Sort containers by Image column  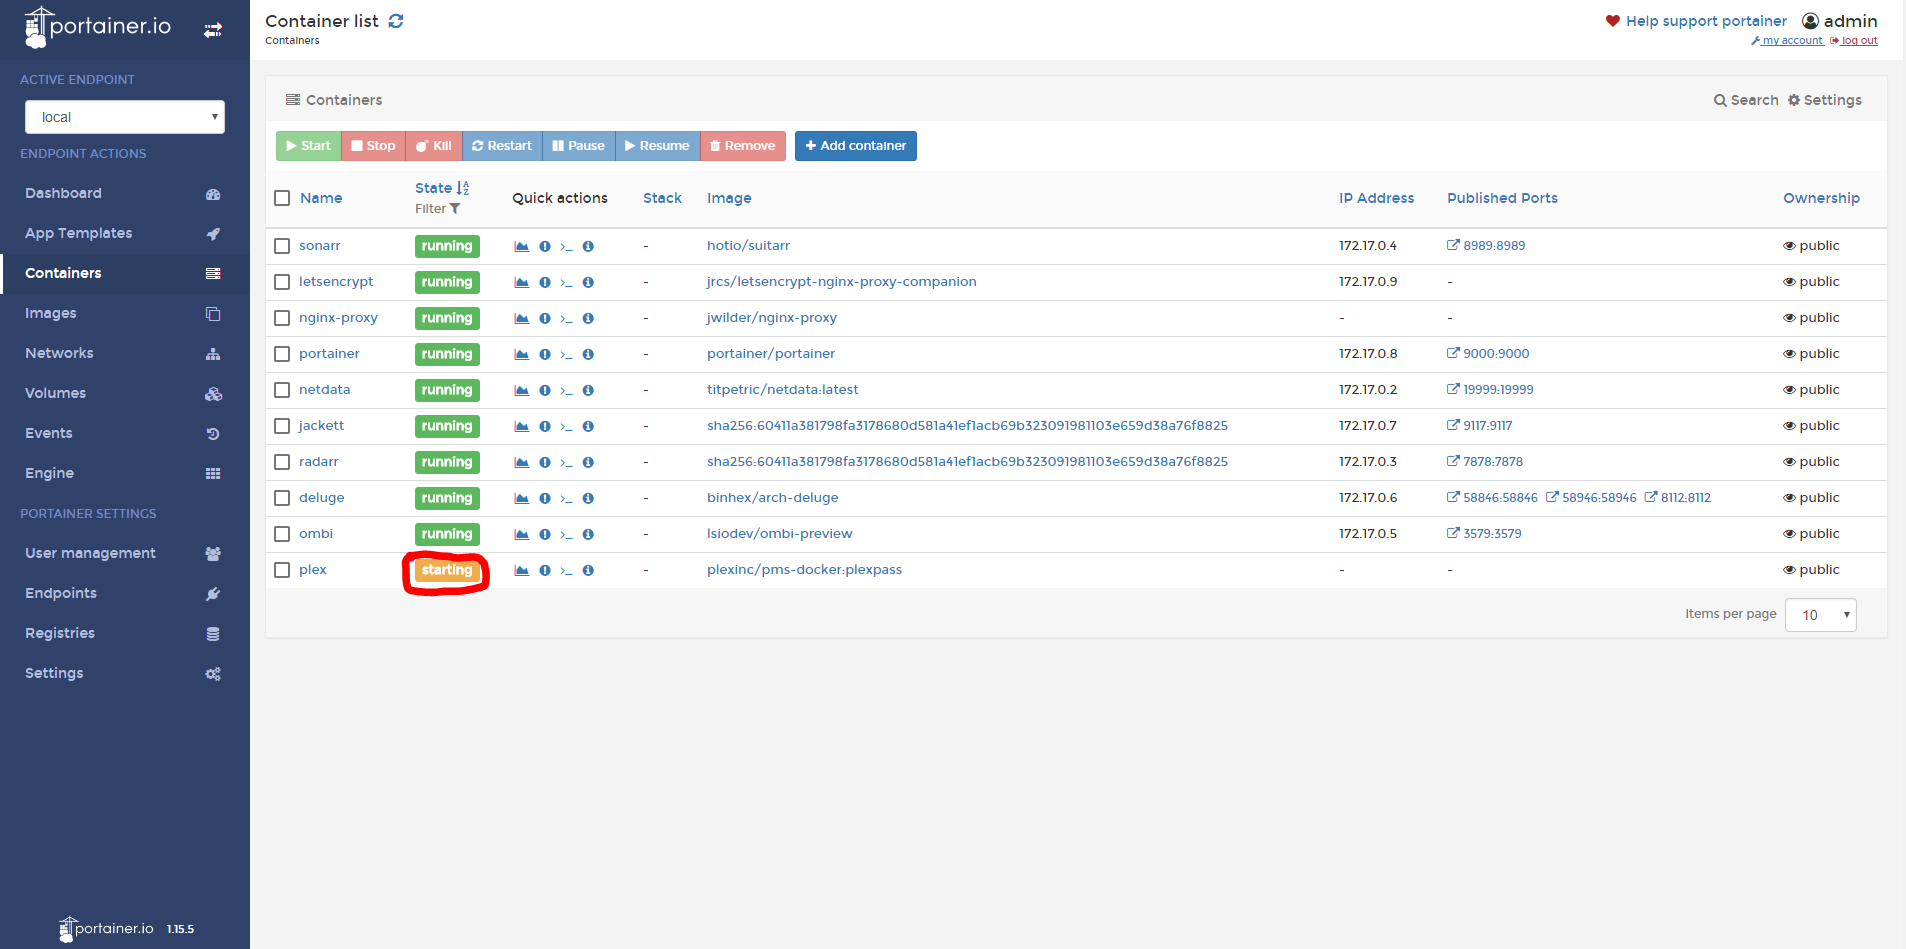pyautogui.click(x=729, y=198)
